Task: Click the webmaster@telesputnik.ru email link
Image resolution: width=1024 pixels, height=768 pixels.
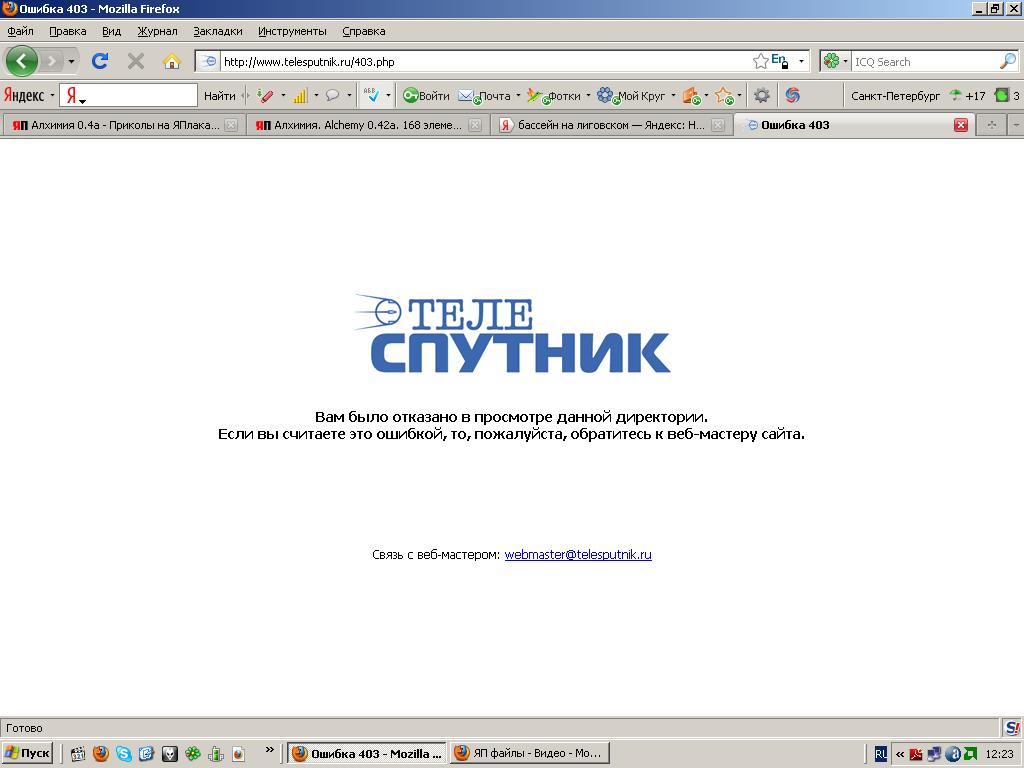Action: pyautogui.click(x=578, y=554)
